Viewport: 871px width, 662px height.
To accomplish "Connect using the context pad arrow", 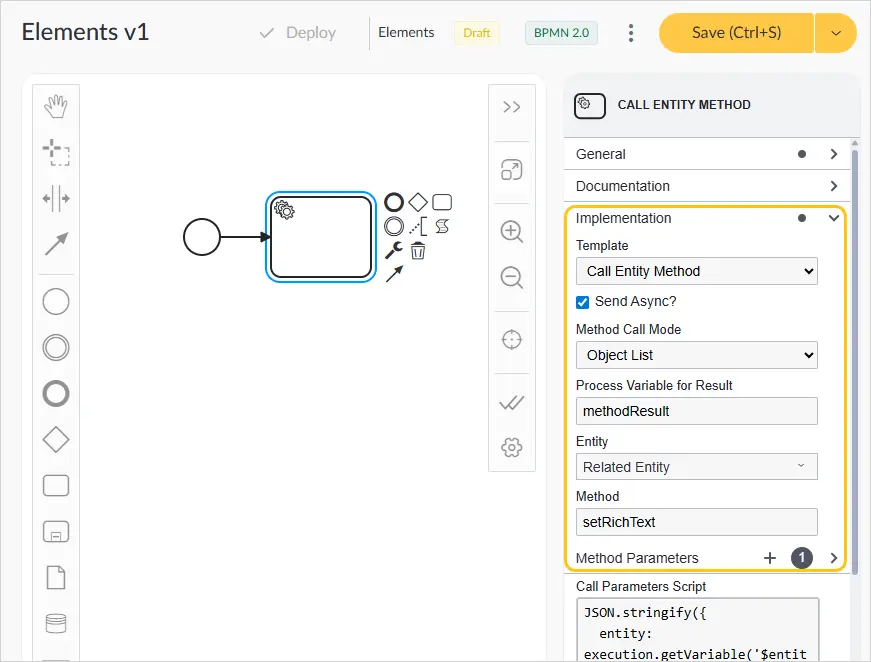I will point(394,274).
